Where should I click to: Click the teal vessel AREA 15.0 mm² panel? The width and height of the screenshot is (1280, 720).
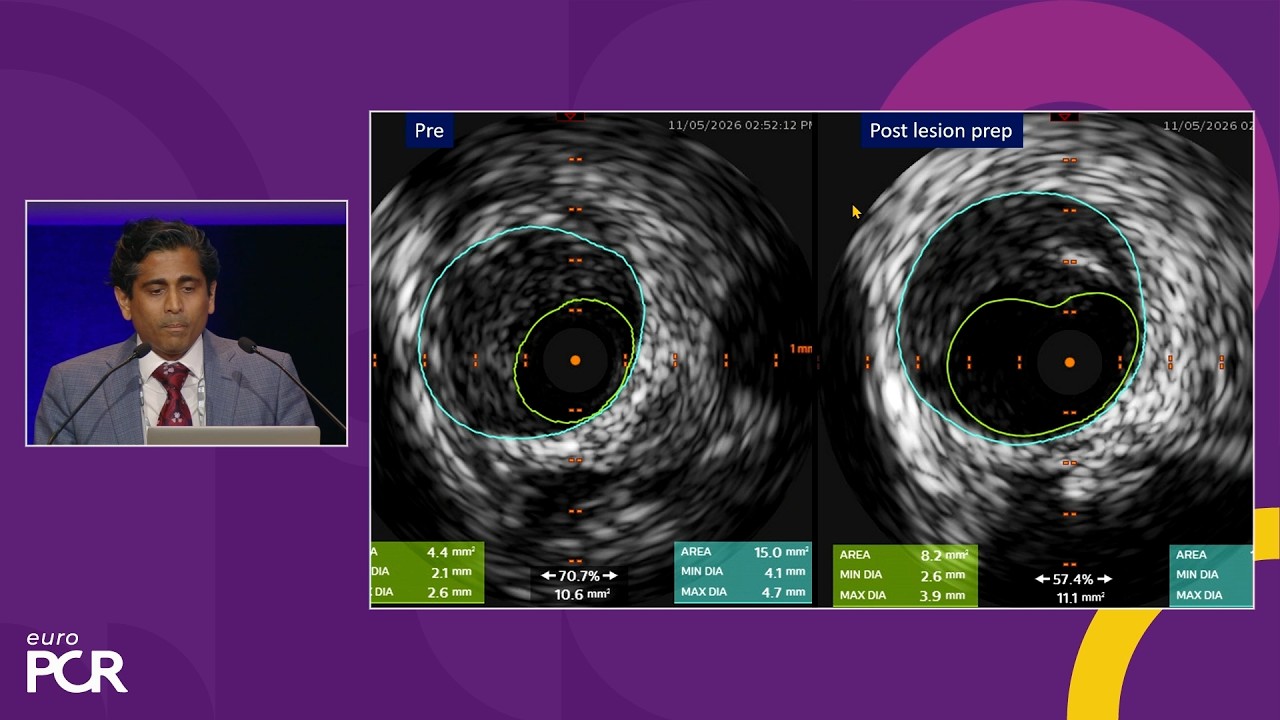743,572
